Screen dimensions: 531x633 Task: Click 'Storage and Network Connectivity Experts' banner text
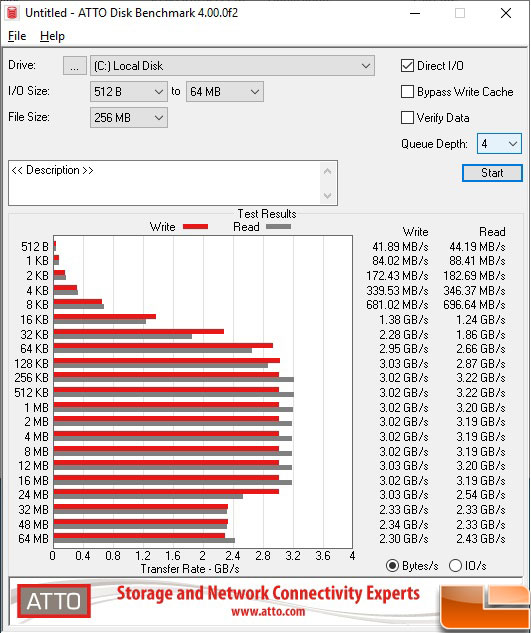[268, 594]
